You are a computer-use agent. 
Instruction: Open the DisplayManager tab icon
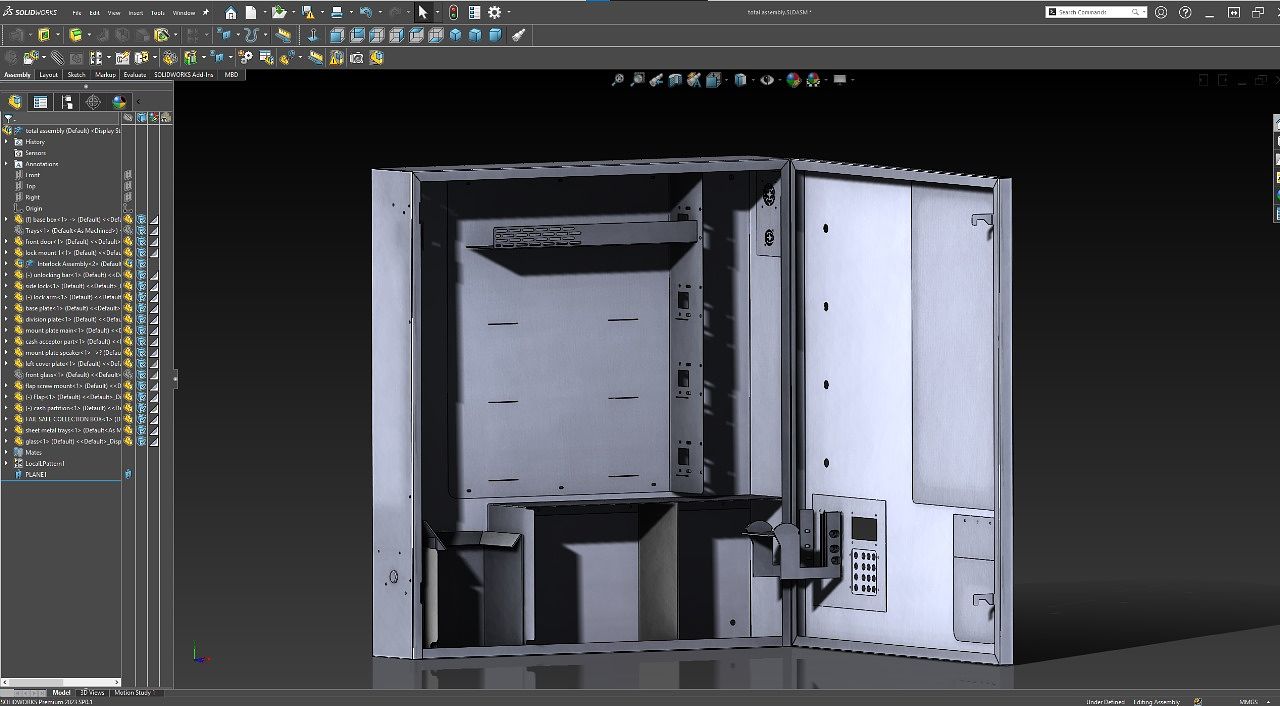[x=119, y=102]
